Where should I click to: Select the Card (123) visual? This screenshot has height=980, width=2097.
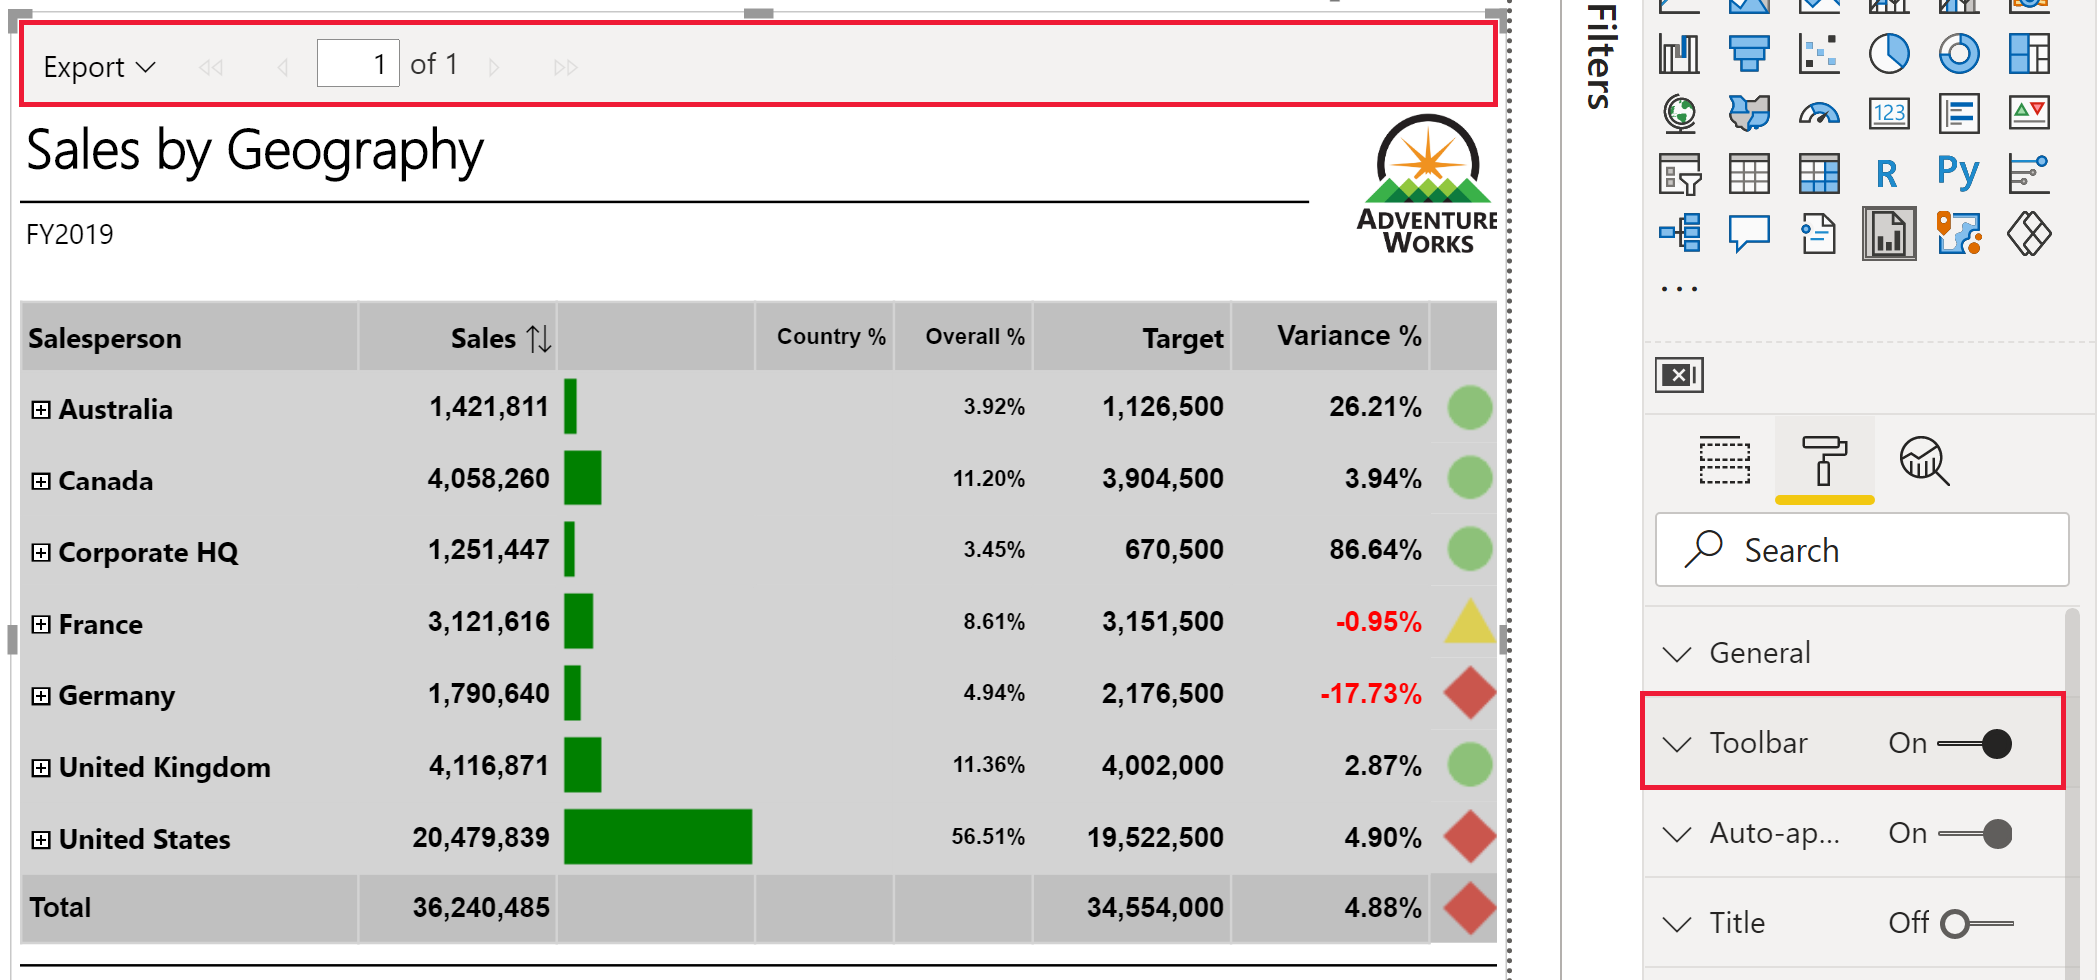pyautogui.click(x=1889, y=113)
